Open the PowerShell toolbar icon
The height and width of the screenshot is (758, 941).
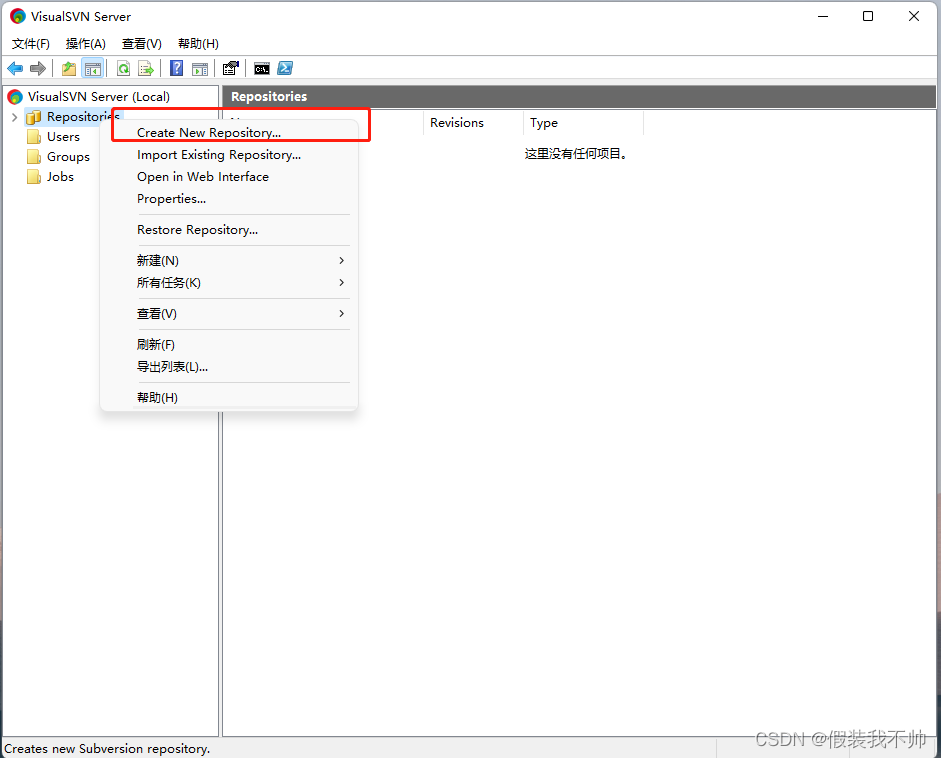click(285, 68)
